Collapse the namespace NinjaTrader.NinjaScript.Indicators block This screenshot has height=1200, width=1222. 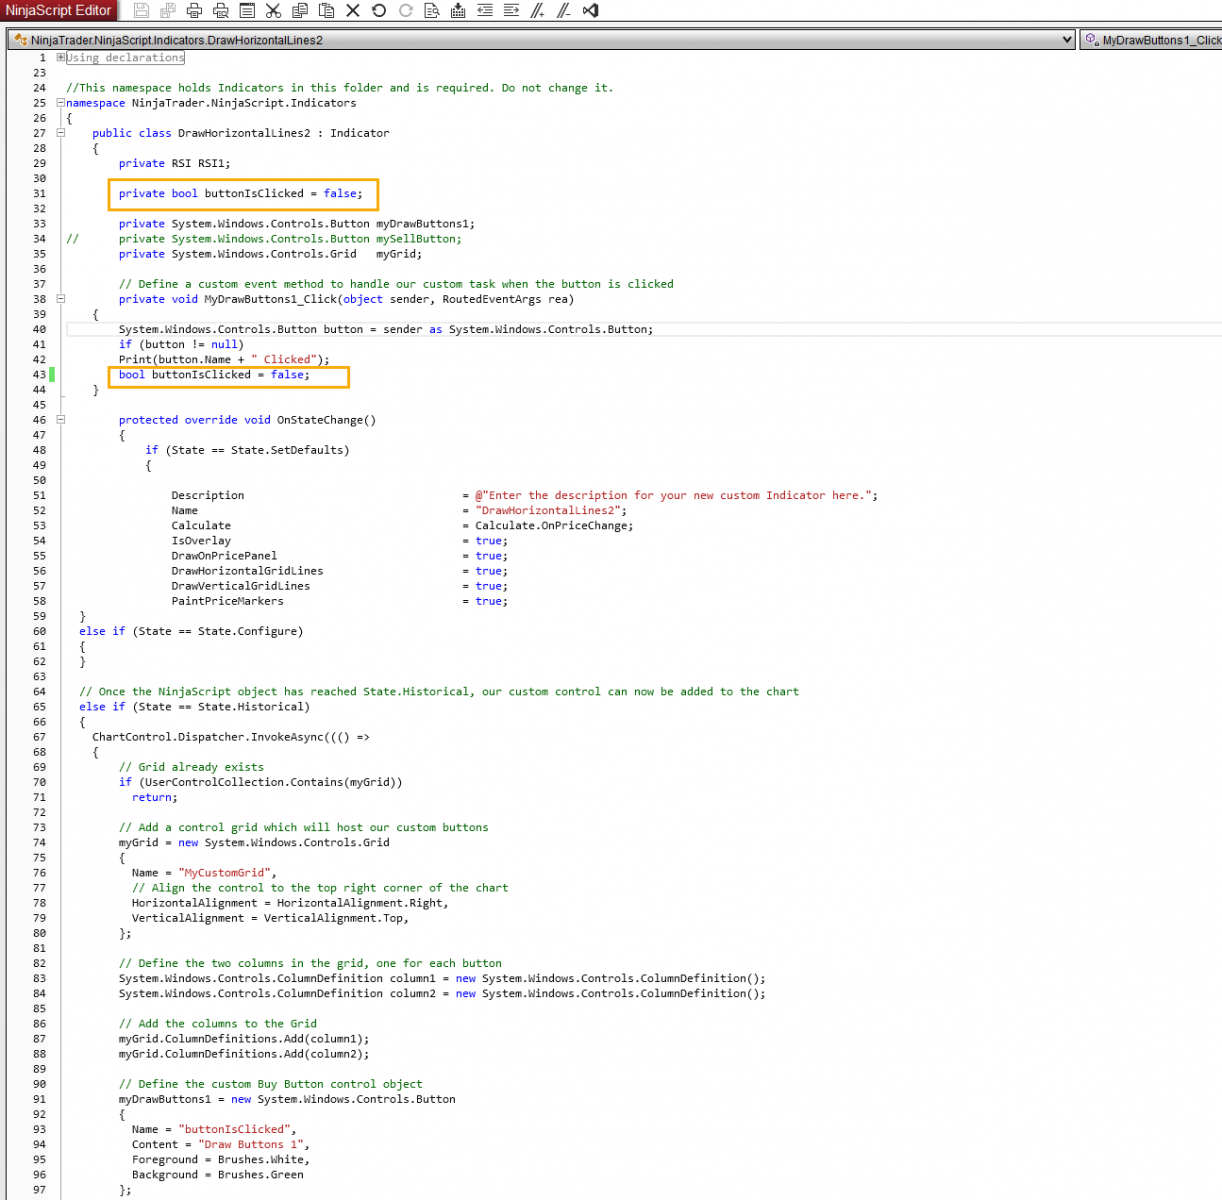point(61,103)
